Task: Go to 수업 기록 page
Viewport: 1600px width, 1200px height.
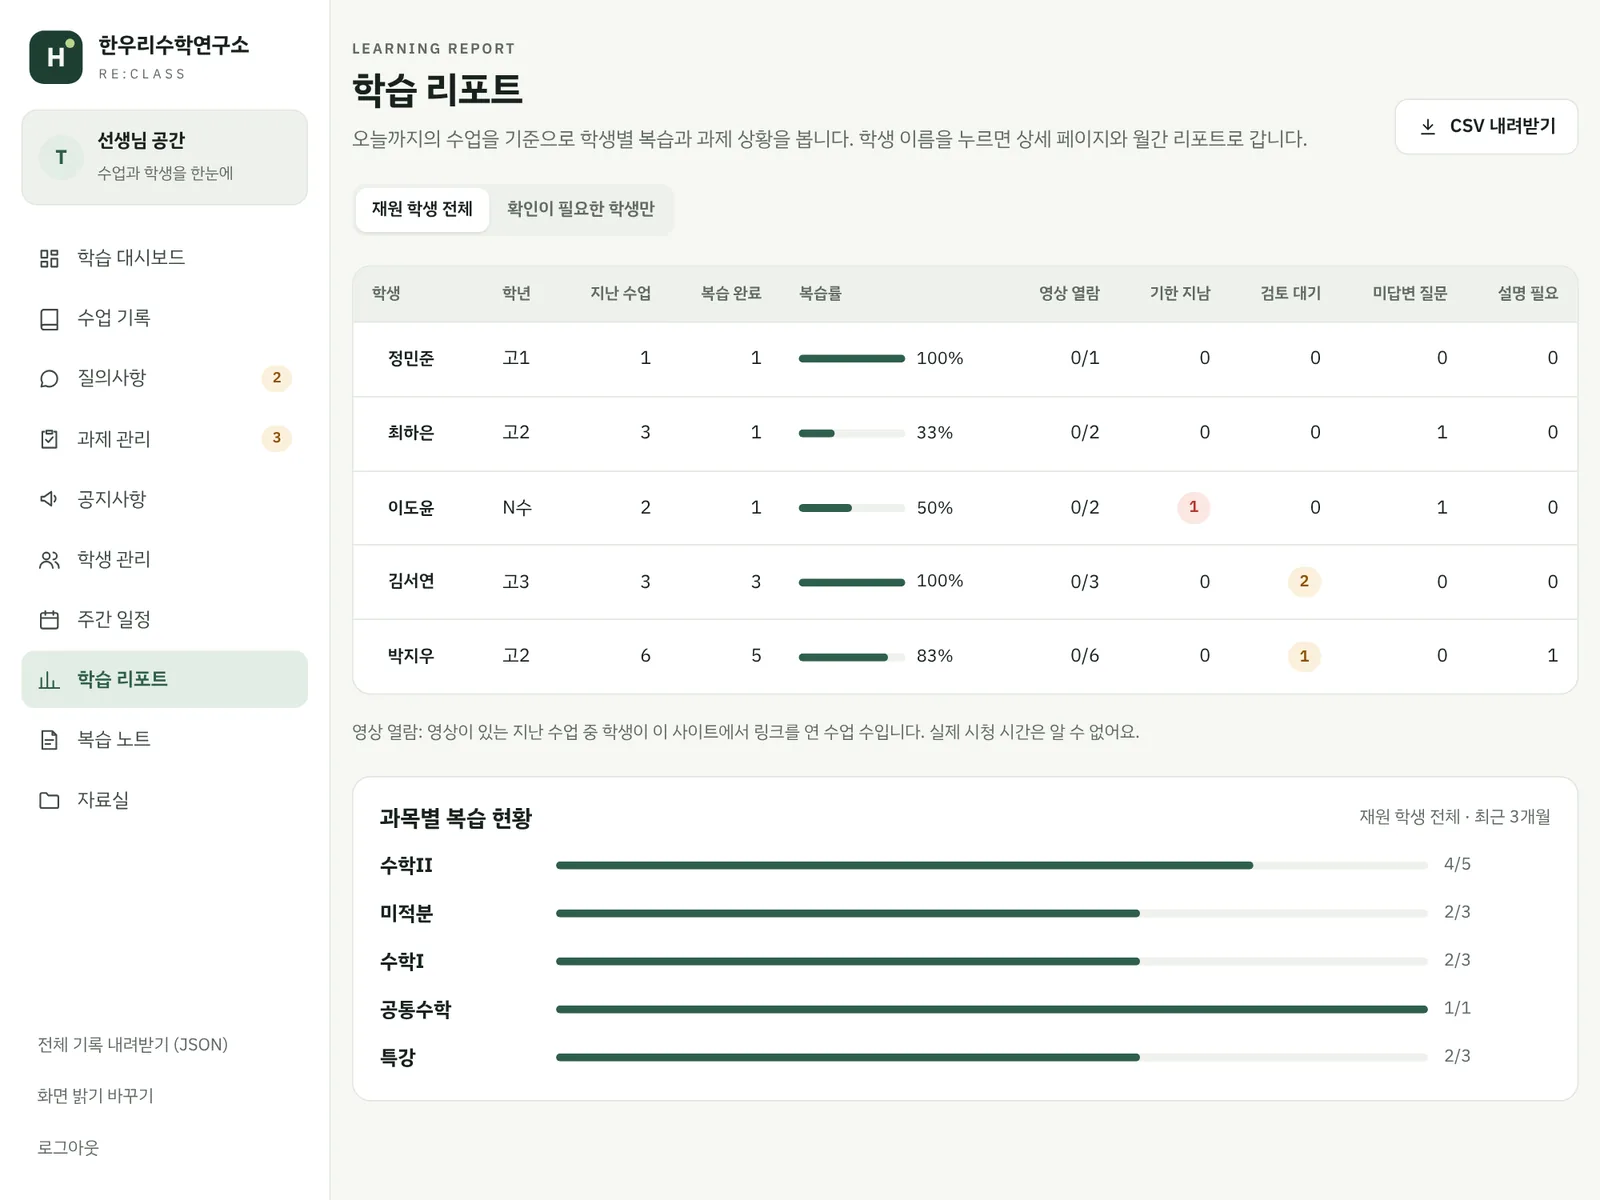Action: [165, 318]
